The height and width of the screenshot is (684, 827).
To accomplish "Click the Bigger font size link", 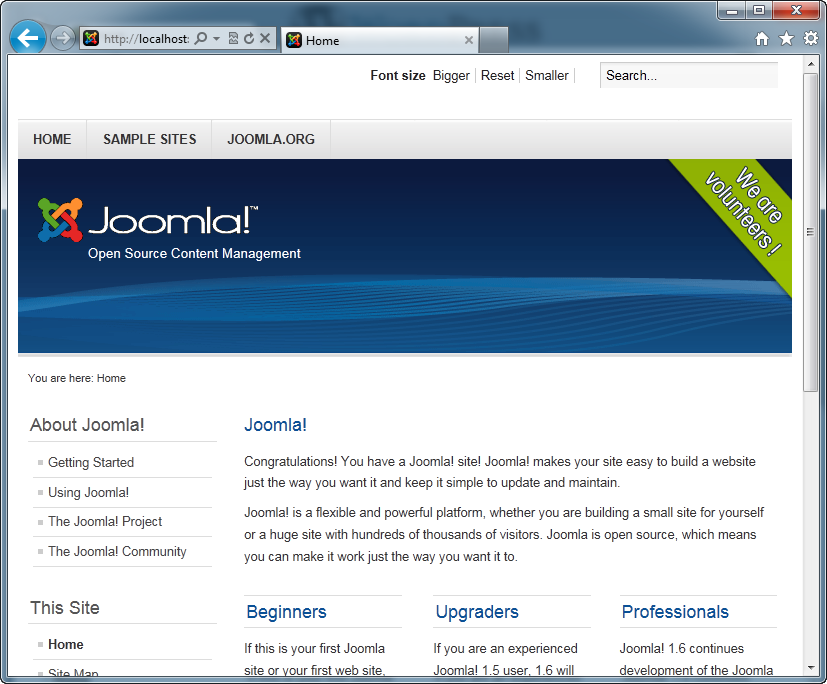I will point(451,75).
